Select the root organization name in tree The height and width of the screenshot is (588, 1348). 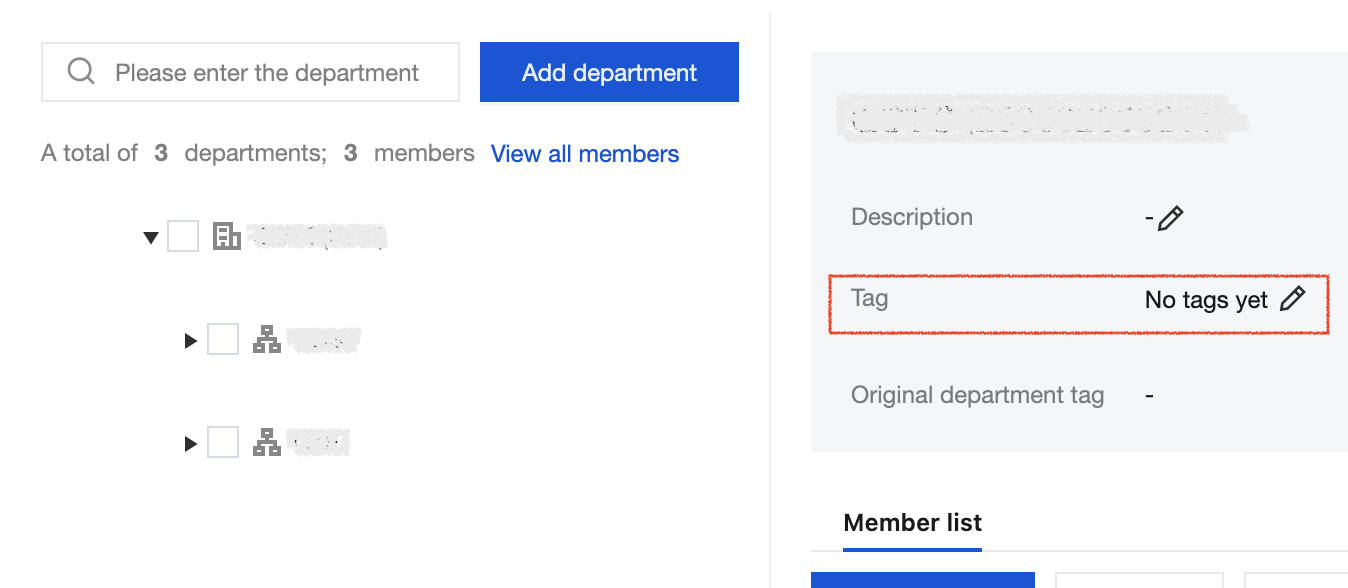click(x=317, y=237)
